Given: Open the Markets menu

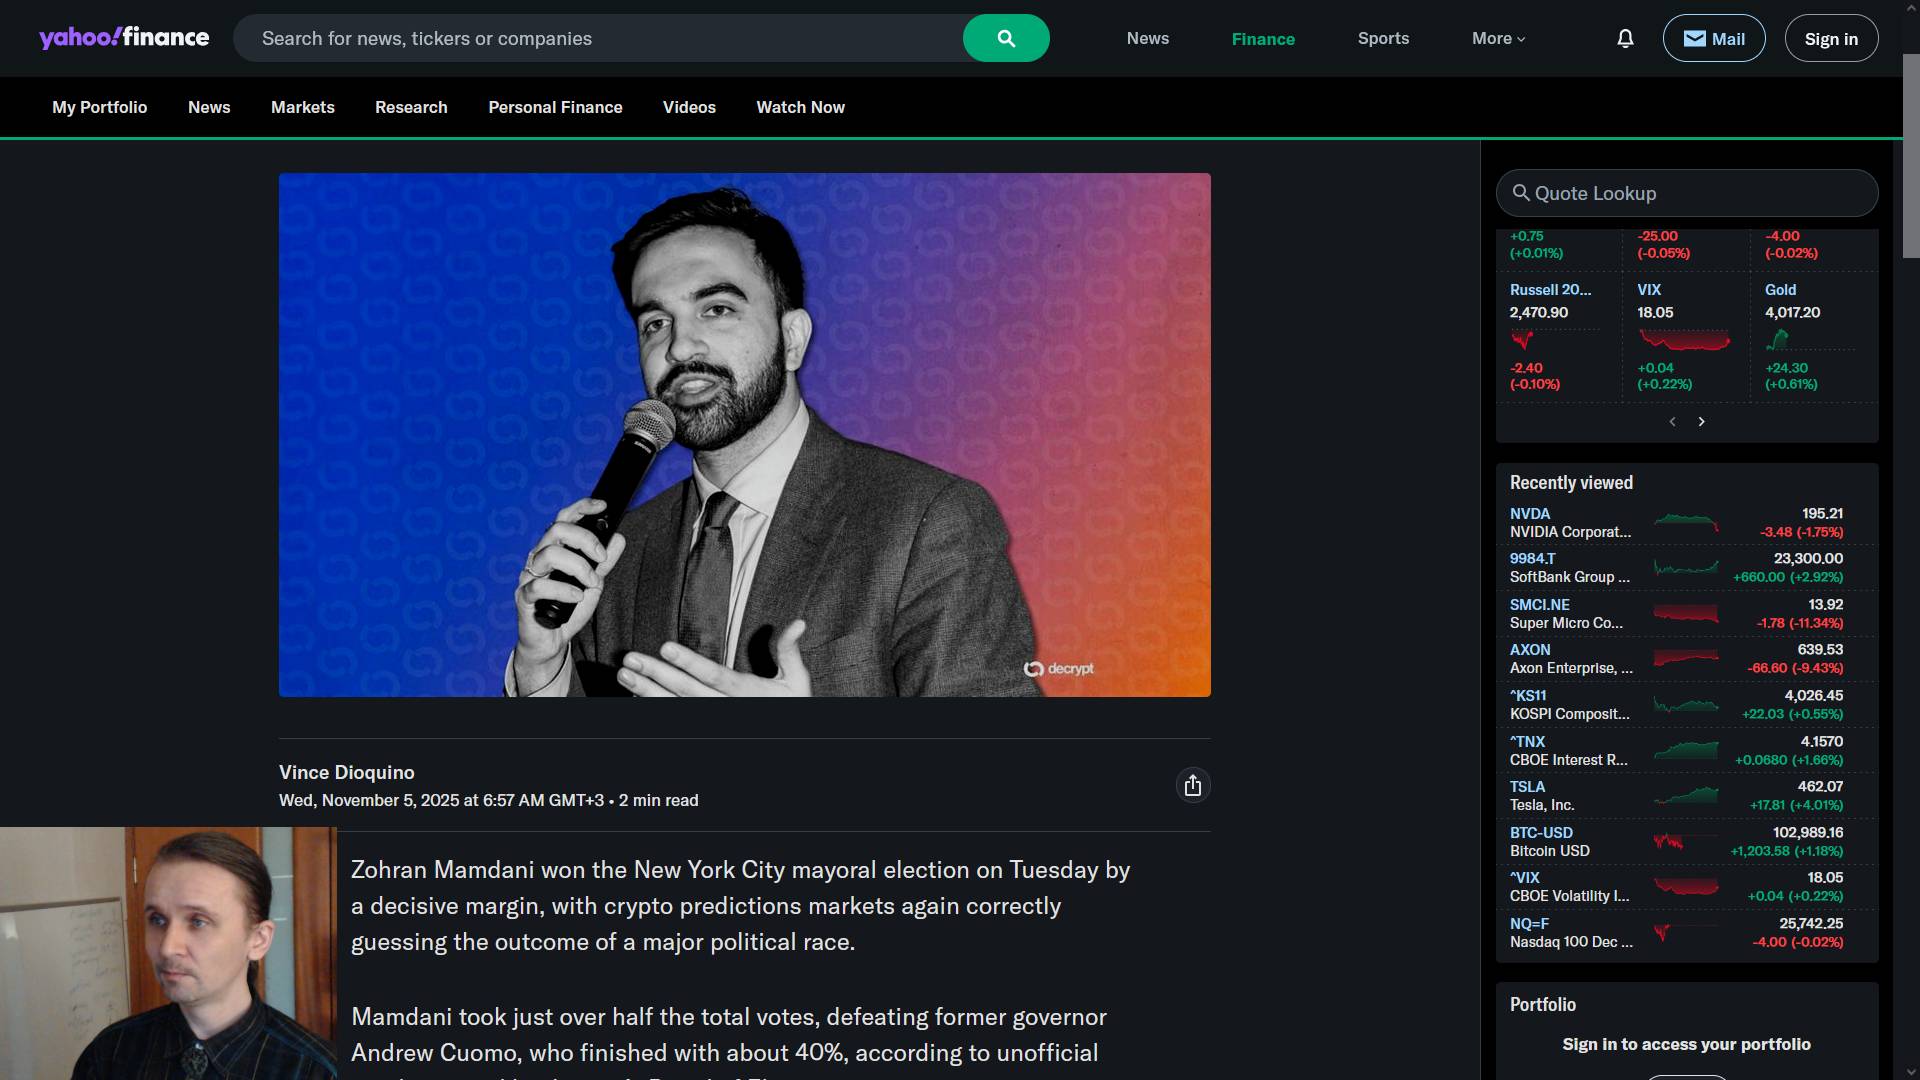Looking at the screenshot, I should [x=303, y=107].
